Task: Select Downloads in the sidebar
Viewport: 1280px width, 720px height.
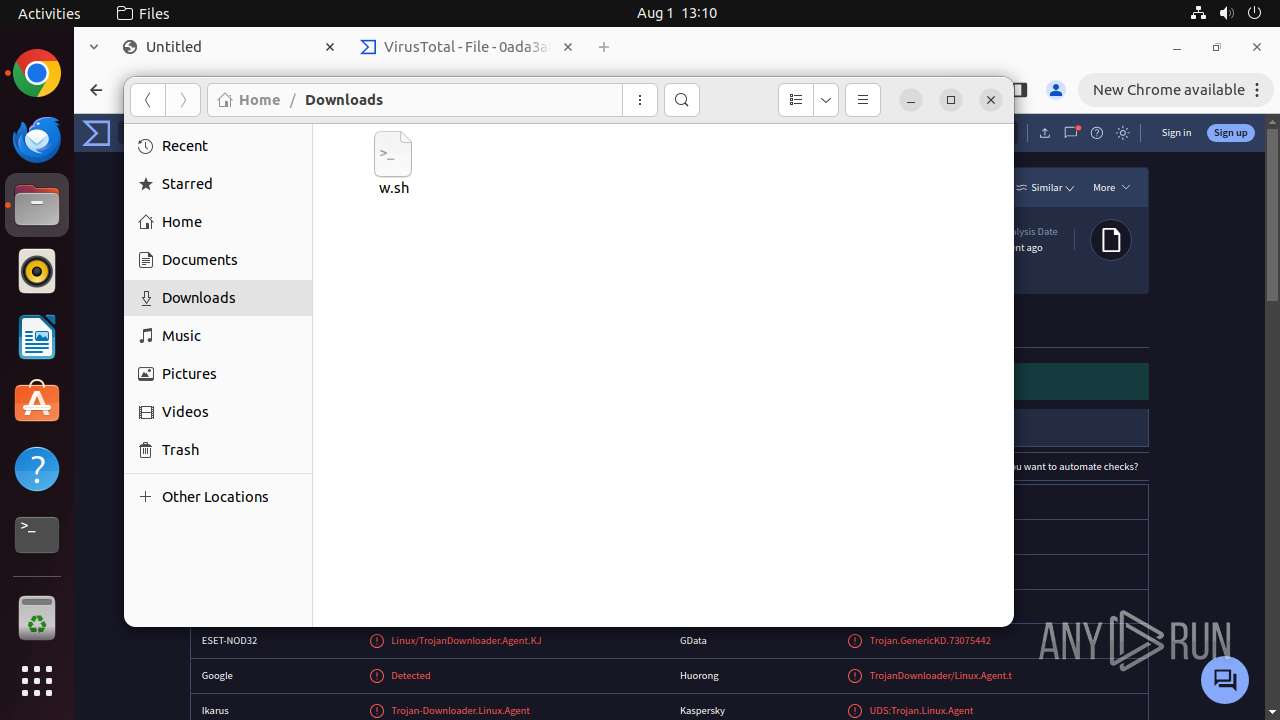Action: tap(218, 298)
